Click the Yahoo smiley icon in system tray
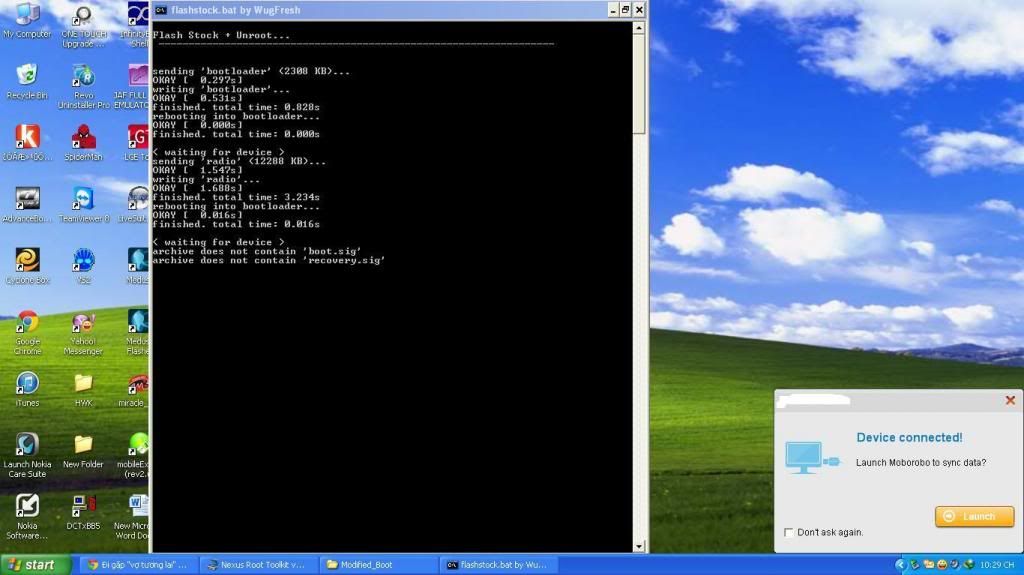1024x575 pixels. tap(942, 564)
